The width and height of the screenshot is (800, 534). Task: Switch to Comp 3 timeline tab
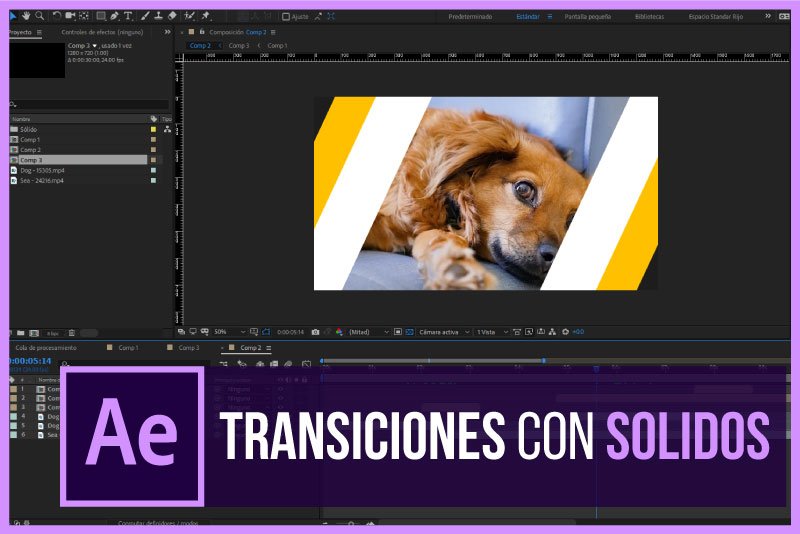(189, 348)
